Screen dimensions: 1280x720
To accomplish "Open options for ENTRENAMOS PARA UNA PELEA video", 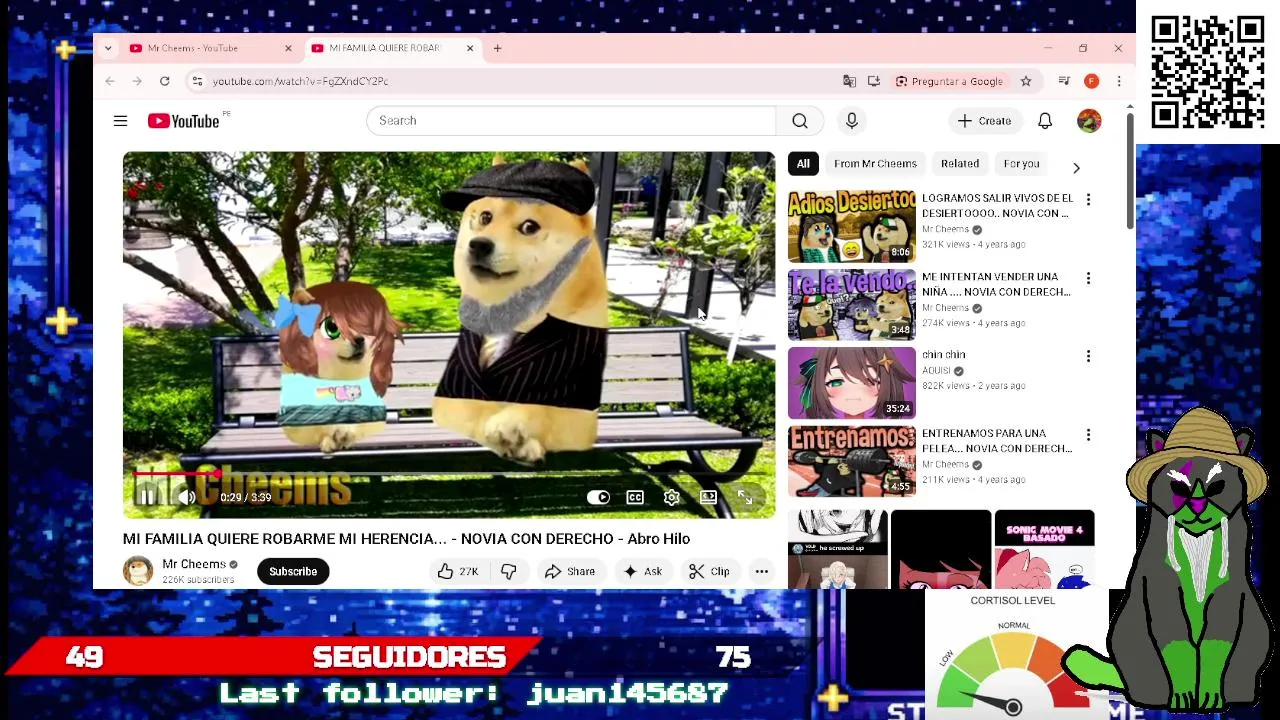I will coord(1088,435).
